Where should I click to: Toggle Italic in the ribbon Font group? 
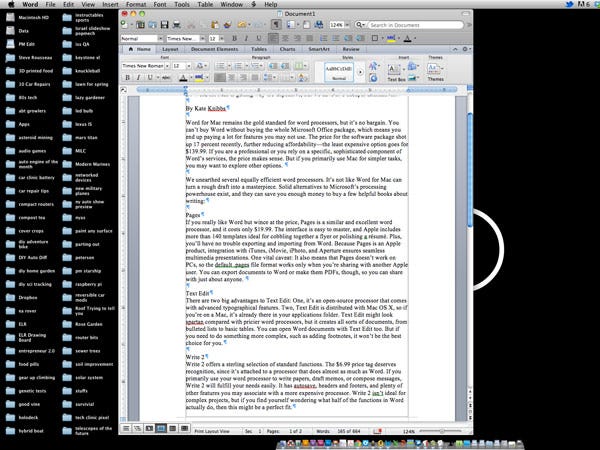(139, 78)
